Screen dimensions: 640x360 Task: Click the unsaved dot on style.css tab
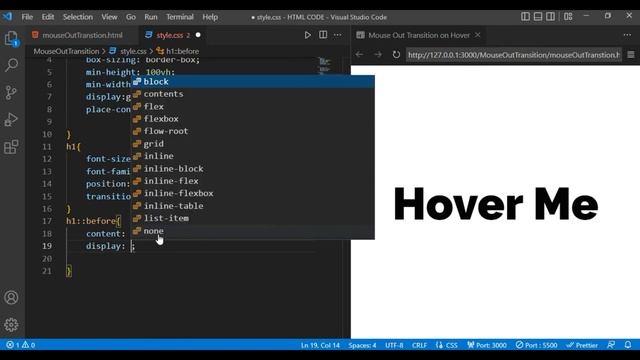pos(198,35)
